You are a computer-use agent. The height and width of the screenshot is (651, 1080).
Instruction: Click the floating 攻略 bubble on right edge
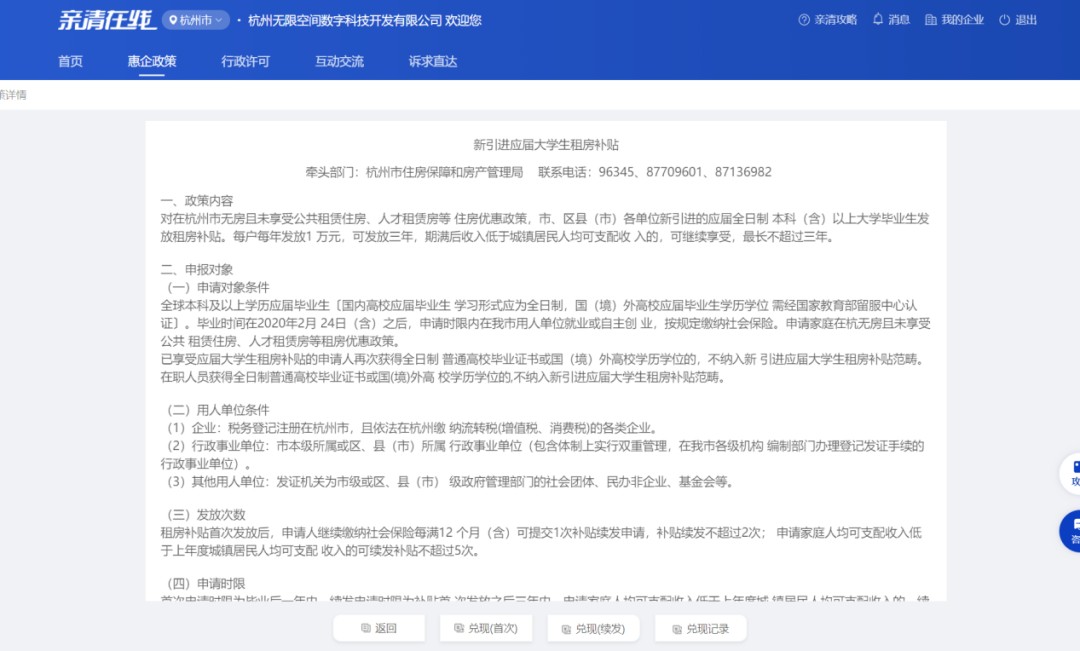coord(1070,475)
